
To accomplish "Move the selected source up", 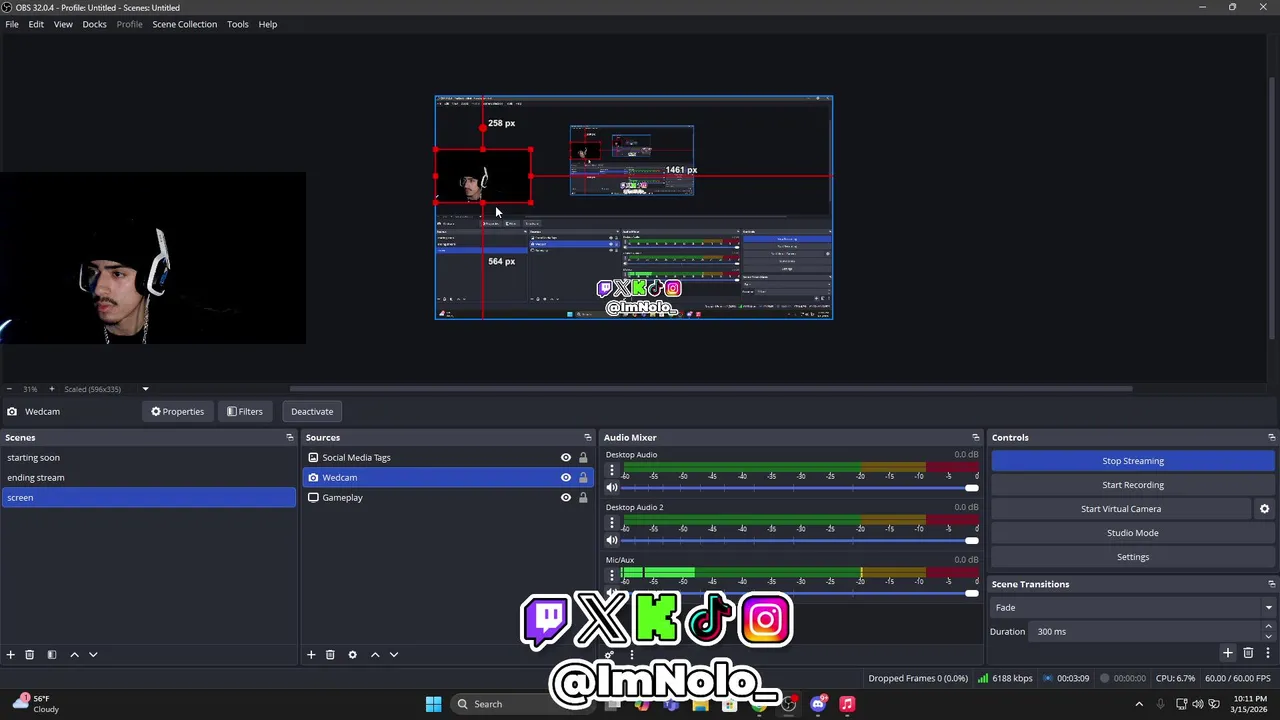I will [375, 655].
